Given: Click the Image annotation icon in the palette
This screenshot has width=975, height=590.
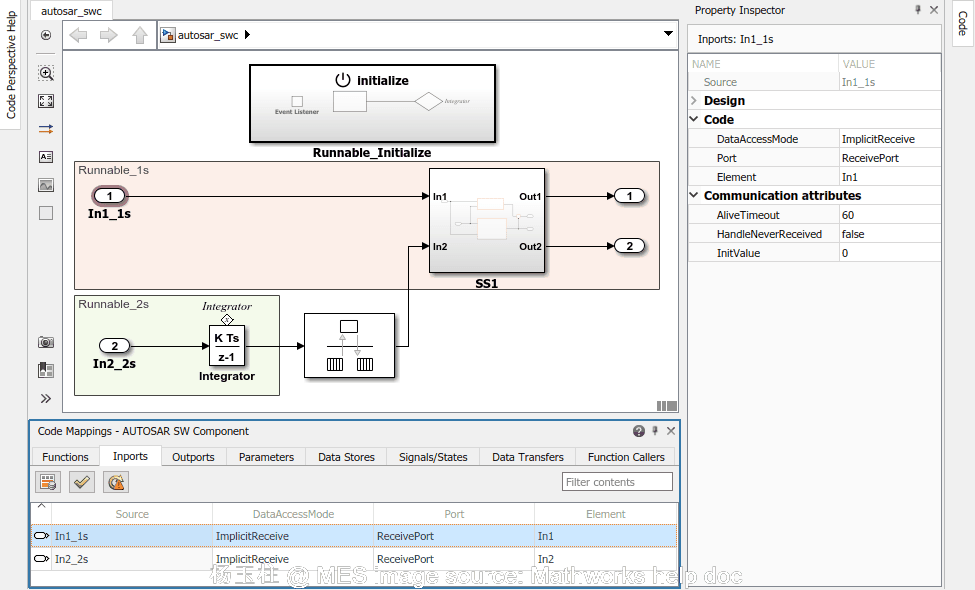Looking at the screenshot, I should coord(46,184).
